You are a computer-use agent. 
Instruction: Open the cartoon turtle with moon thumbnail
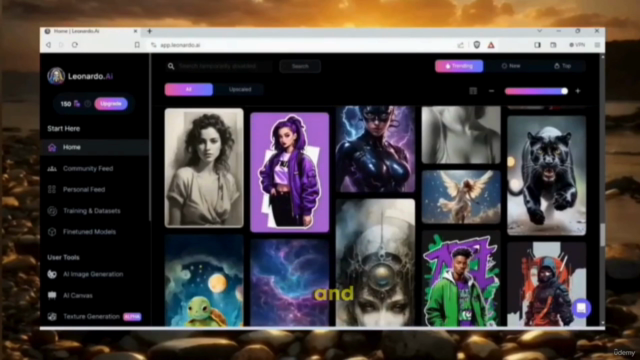(x=204, y=281)
